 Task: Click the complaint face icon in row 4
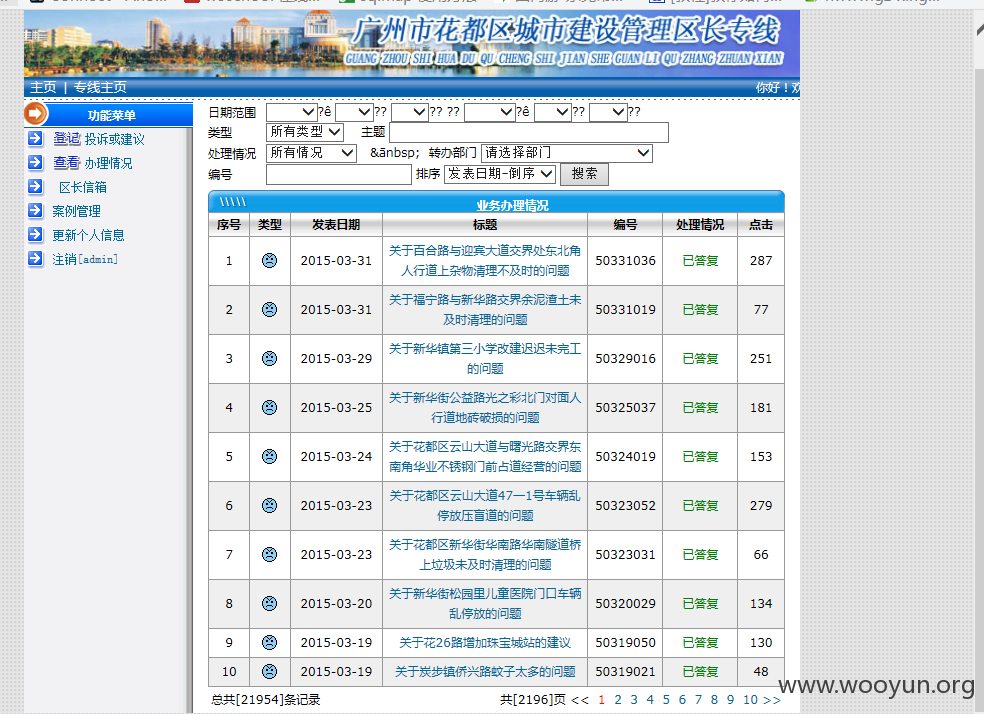tap(269, 407)
